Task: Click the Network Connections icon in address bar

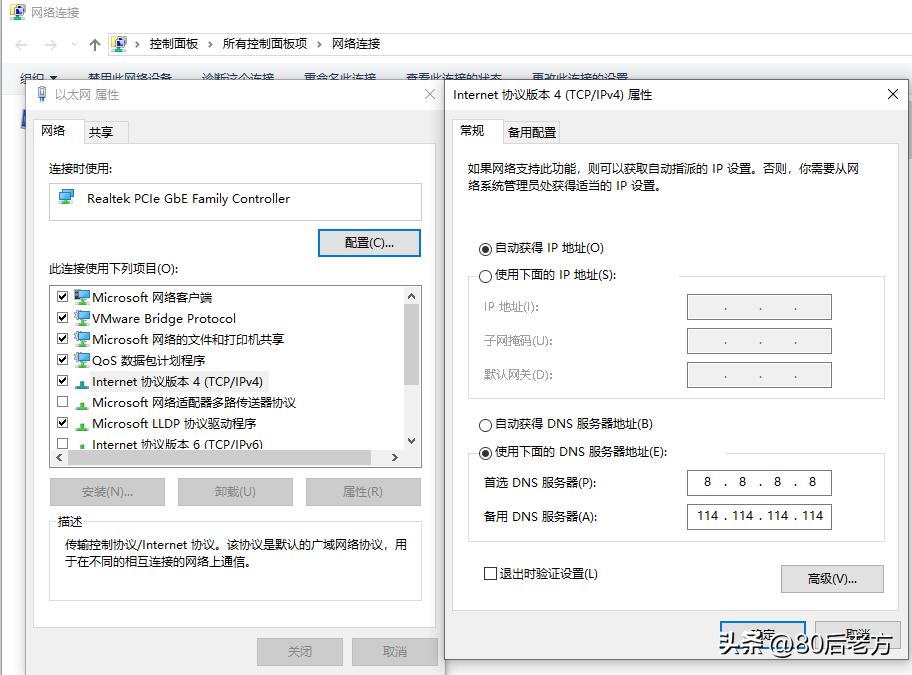Action: [x=120, y=43]
